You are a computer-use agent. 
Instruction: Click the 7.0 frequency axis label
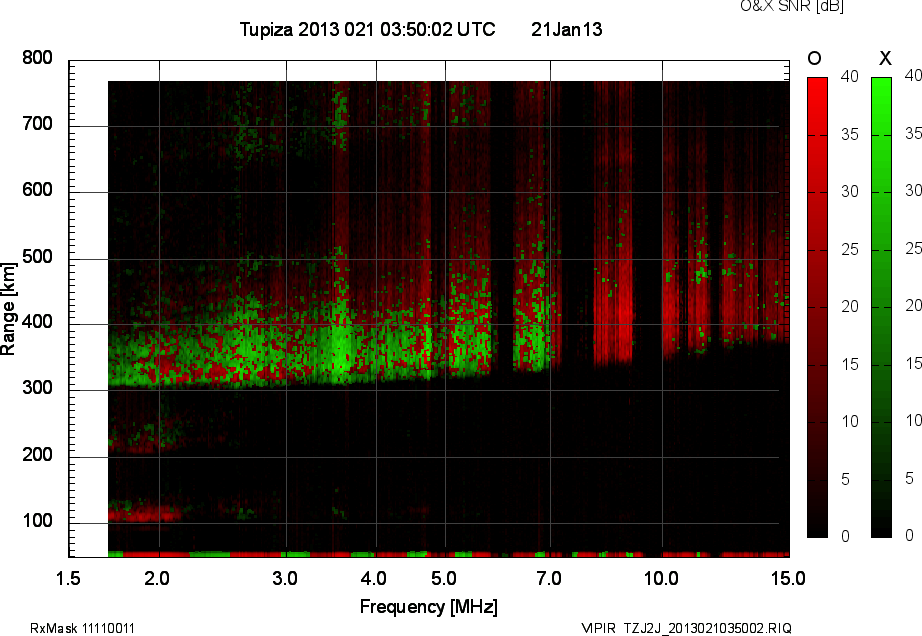549,579
